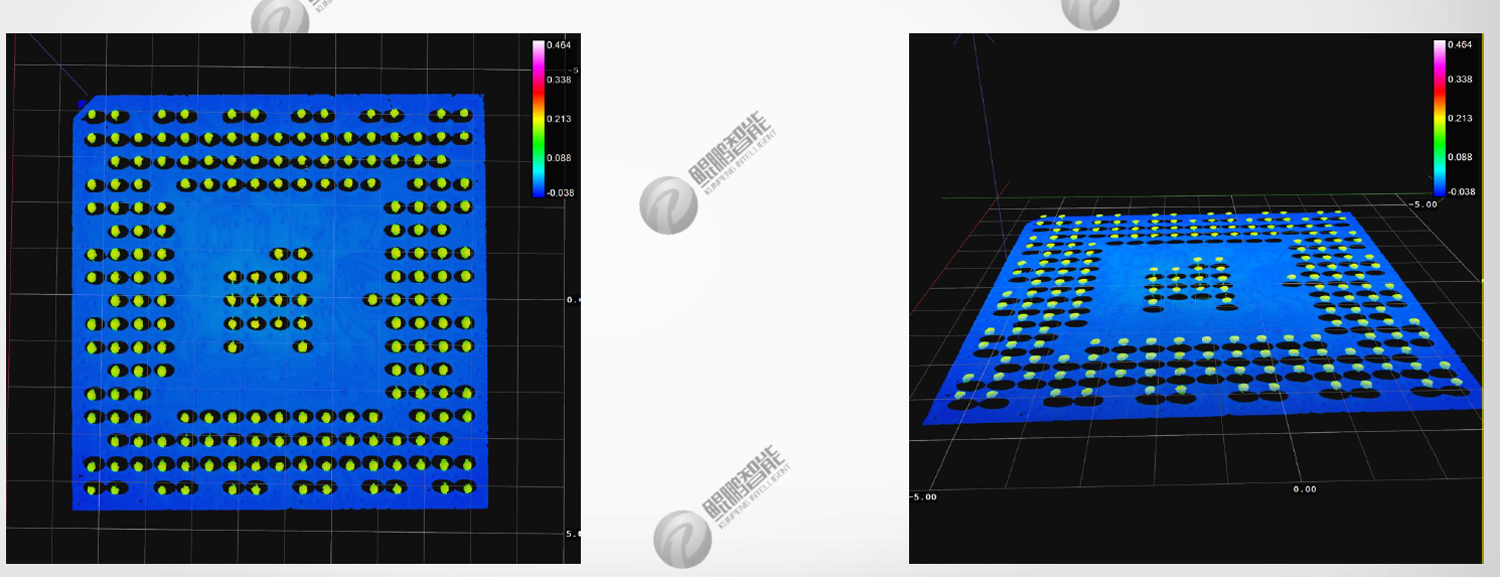Click the bottom-center watermark circular logo
The width and height of the screenshot is (1500, 577).
tap(682, 538)
